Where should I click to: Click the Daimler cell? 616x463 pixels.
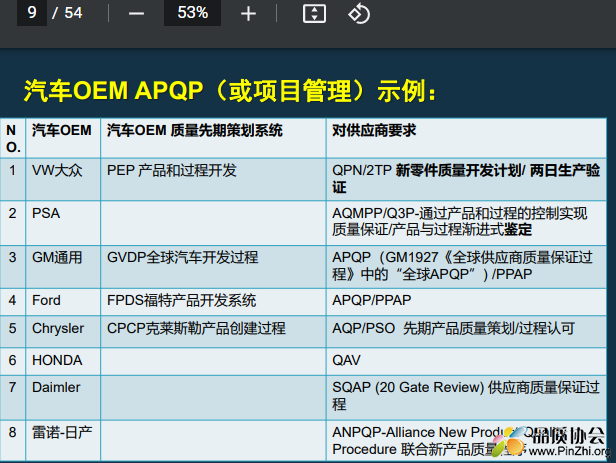[x=63, y=397]
